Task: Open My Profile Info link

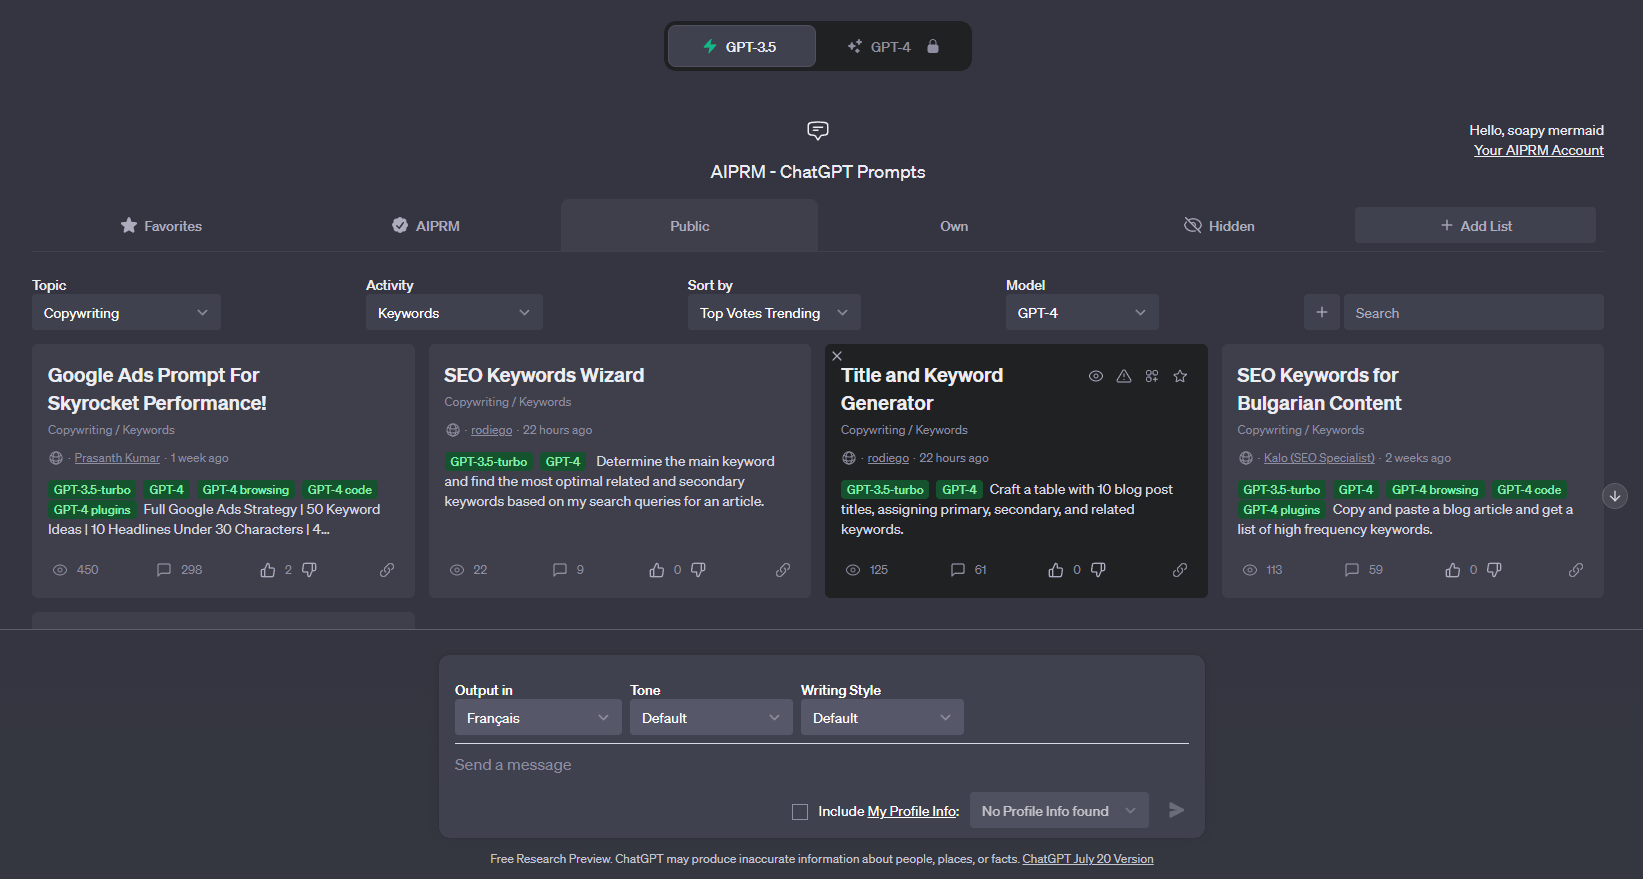Action: (x=913, y=811)
